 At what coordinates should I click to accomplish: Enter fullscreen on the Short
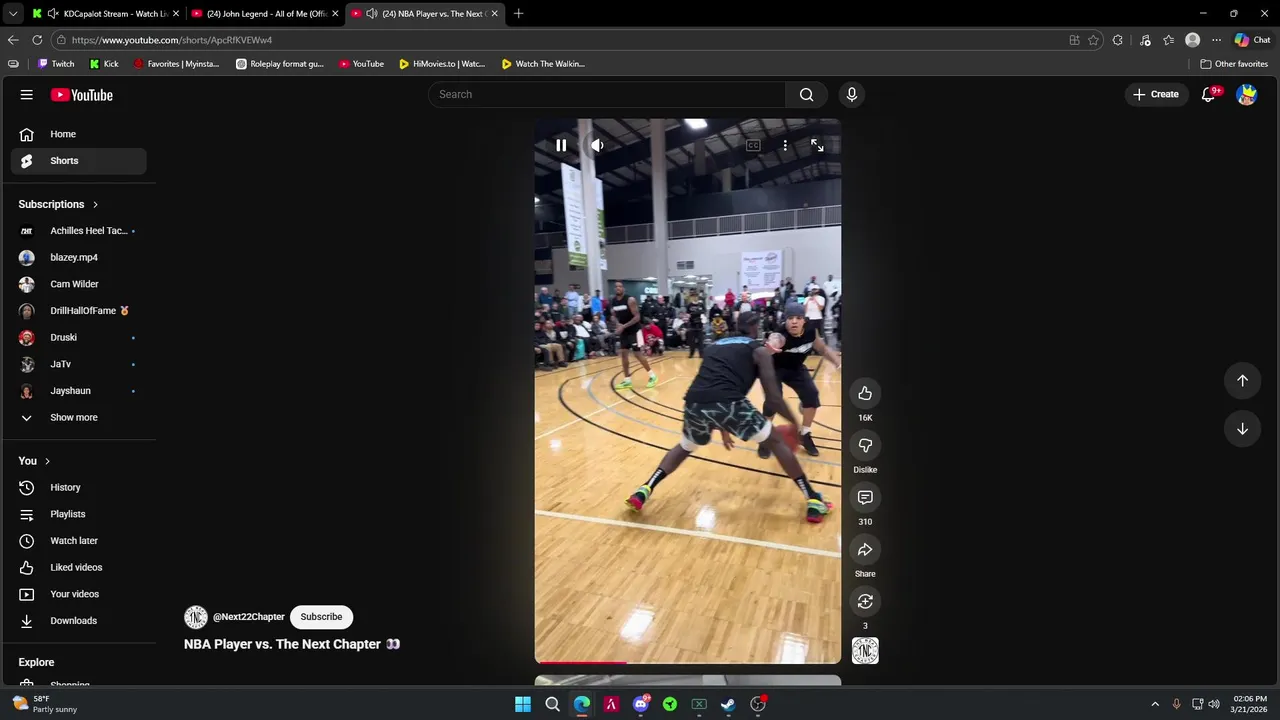[817, 146]
